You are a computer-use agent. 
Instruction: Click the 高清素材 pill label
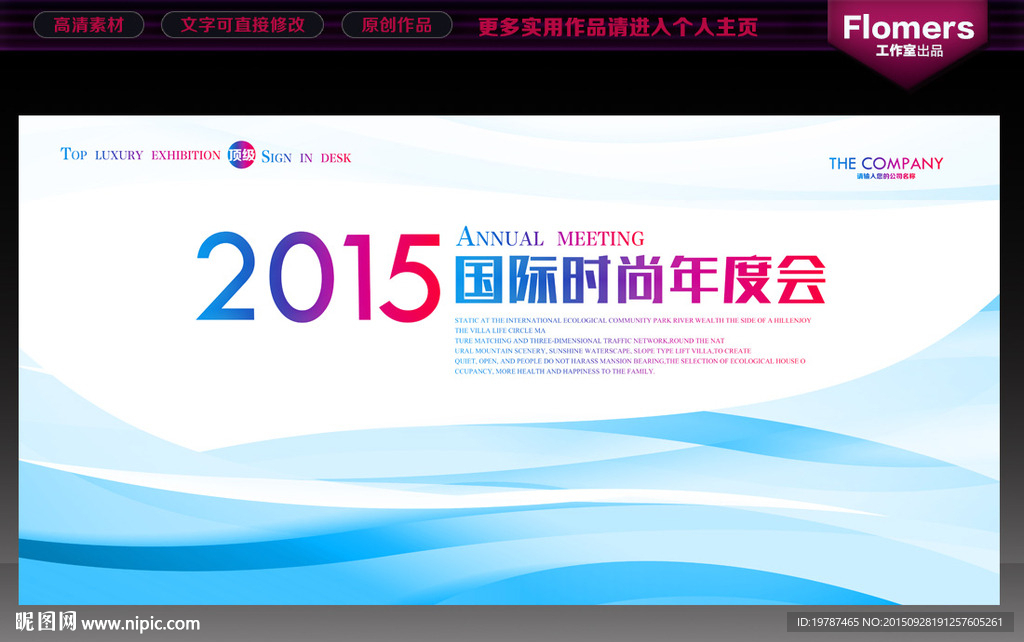coord(89,25)
